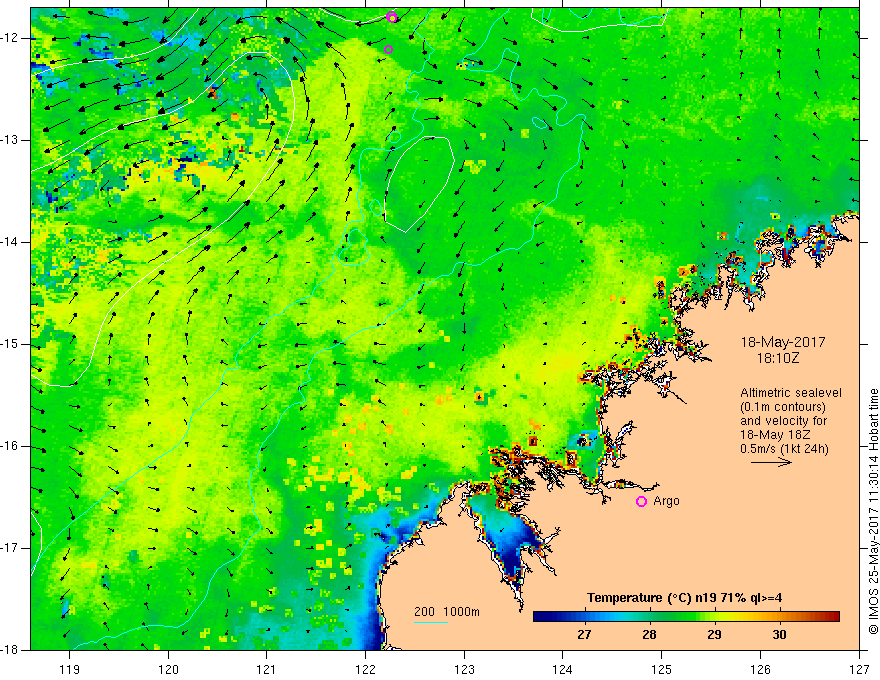
Task: Click the 0.5m/s velocity scale arrow
Action: pos(771,462)
